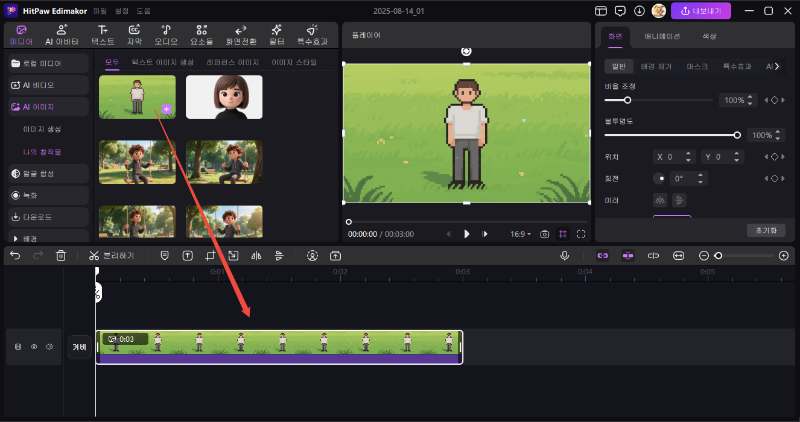Click the export frame upload icon
This screenshot has width=800, height=422.
(x=335, y=256)
